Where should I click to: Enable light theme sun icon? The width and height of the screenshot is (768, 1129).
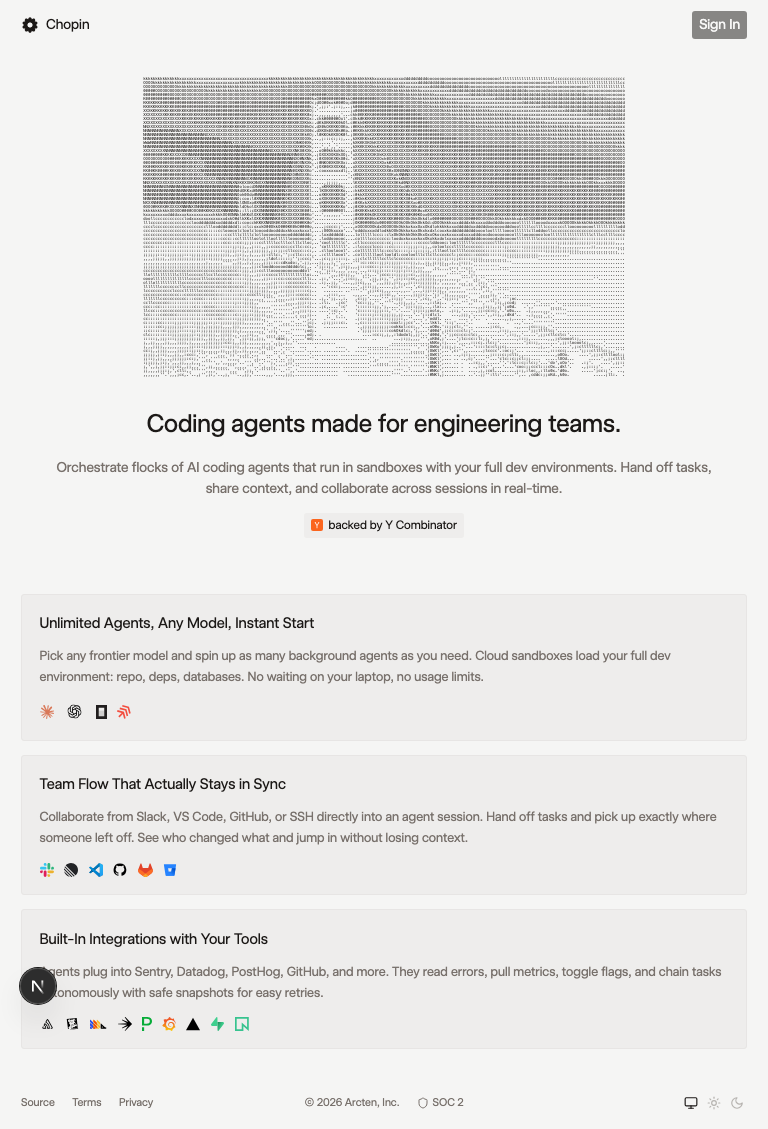click(x=714, y=1102)
